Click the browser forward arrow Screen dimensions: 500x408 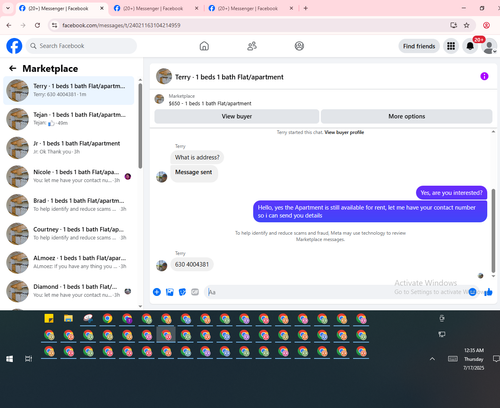click(23, 25)
